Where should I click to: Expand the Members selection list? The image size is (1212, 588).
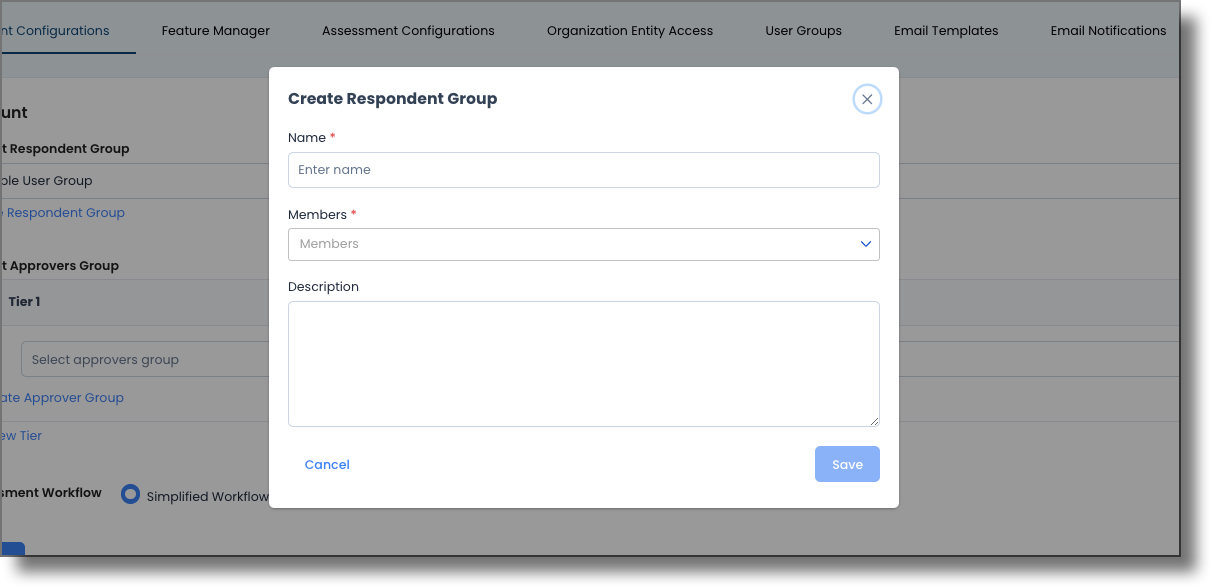click(584, 244)
